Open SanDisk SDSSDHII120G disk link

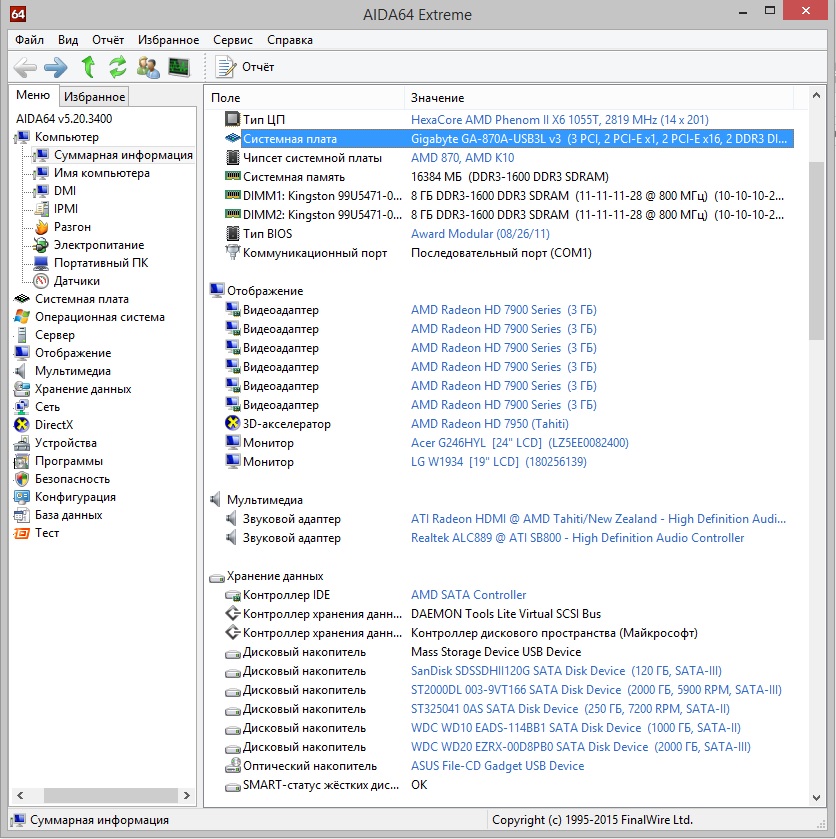point(566,671)
